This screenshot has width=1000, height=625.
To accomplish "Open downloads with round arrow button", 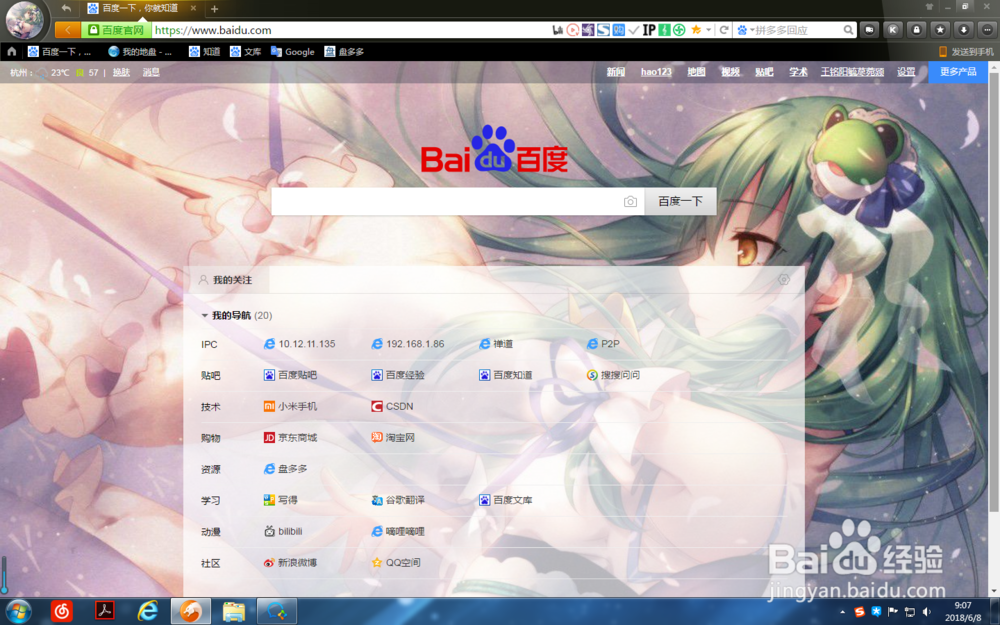I will [x=964, y=30].
